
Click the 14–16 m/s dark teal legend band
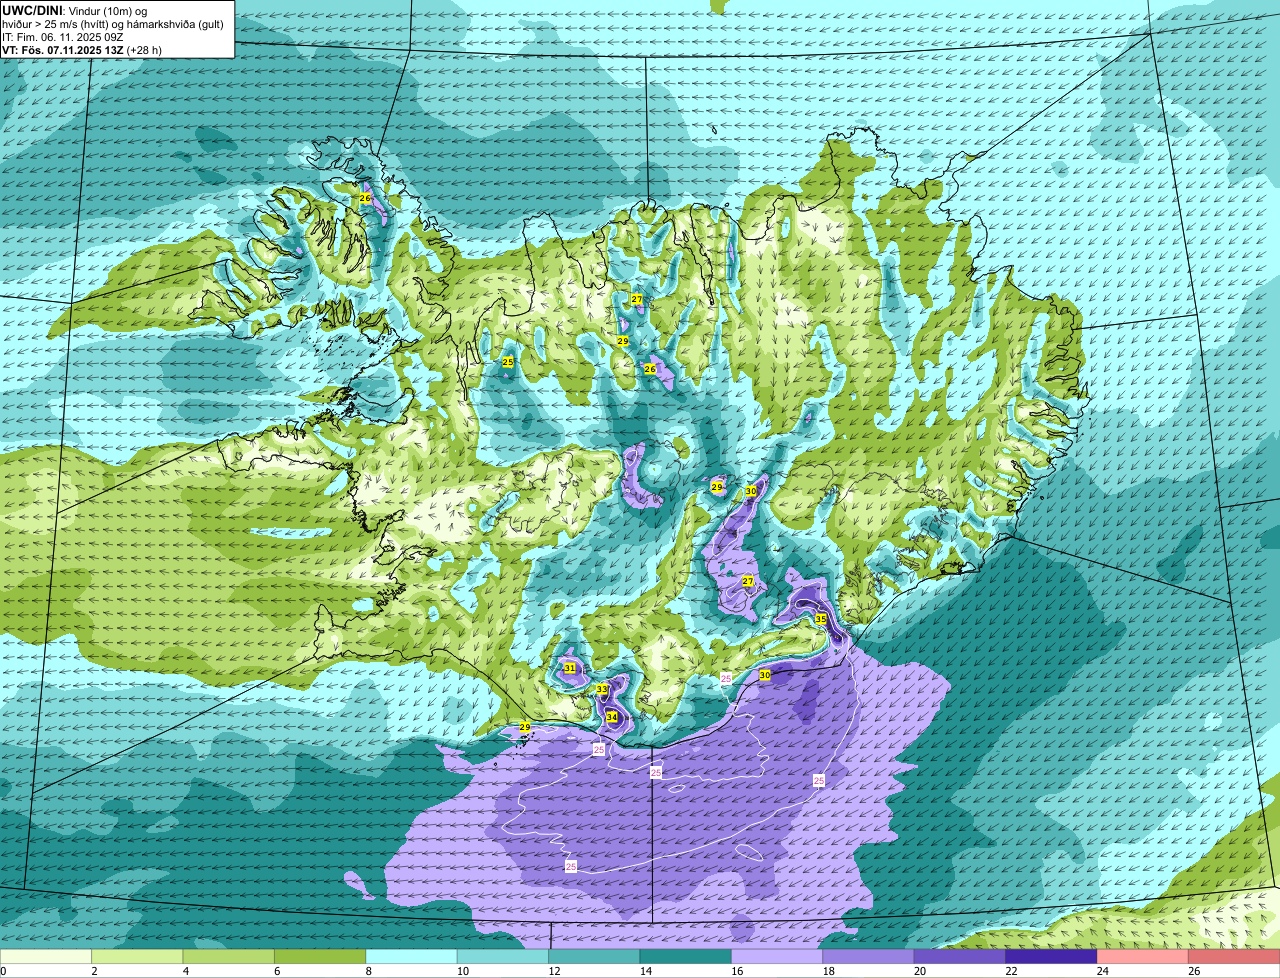[x=686, y=956]
